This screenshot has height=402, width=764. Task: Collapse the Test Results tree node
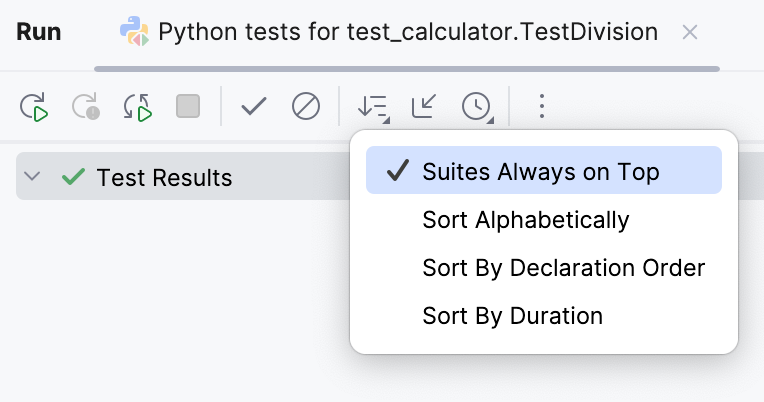click(32, 177)
